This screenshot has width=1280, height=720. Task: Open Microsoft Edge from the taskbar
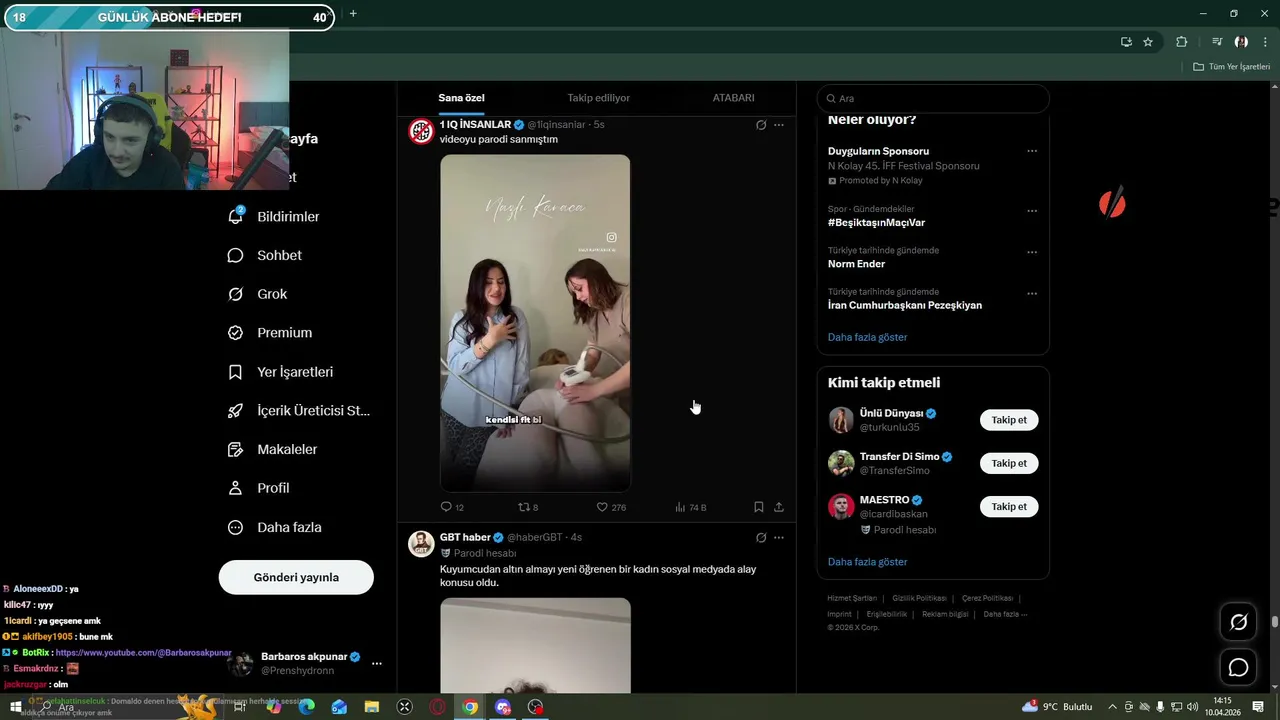[x=307, y=707]
